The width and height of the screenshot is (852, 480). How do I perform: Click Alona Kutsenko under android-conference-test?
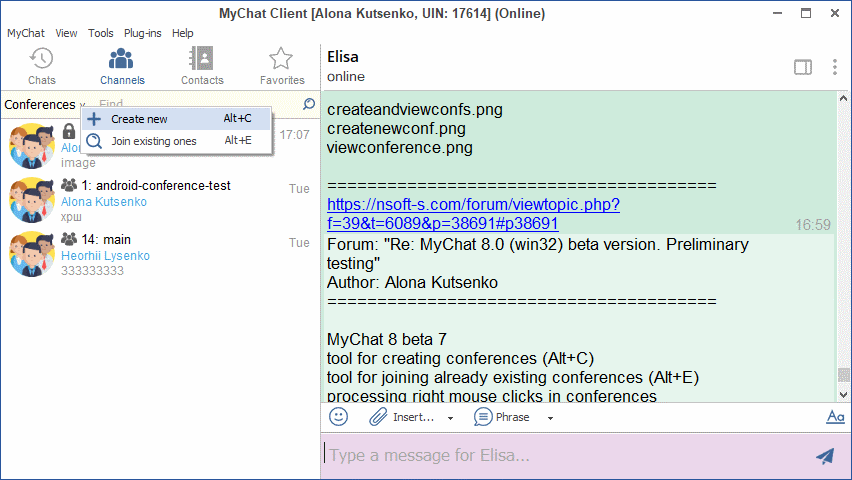(104, 202)
